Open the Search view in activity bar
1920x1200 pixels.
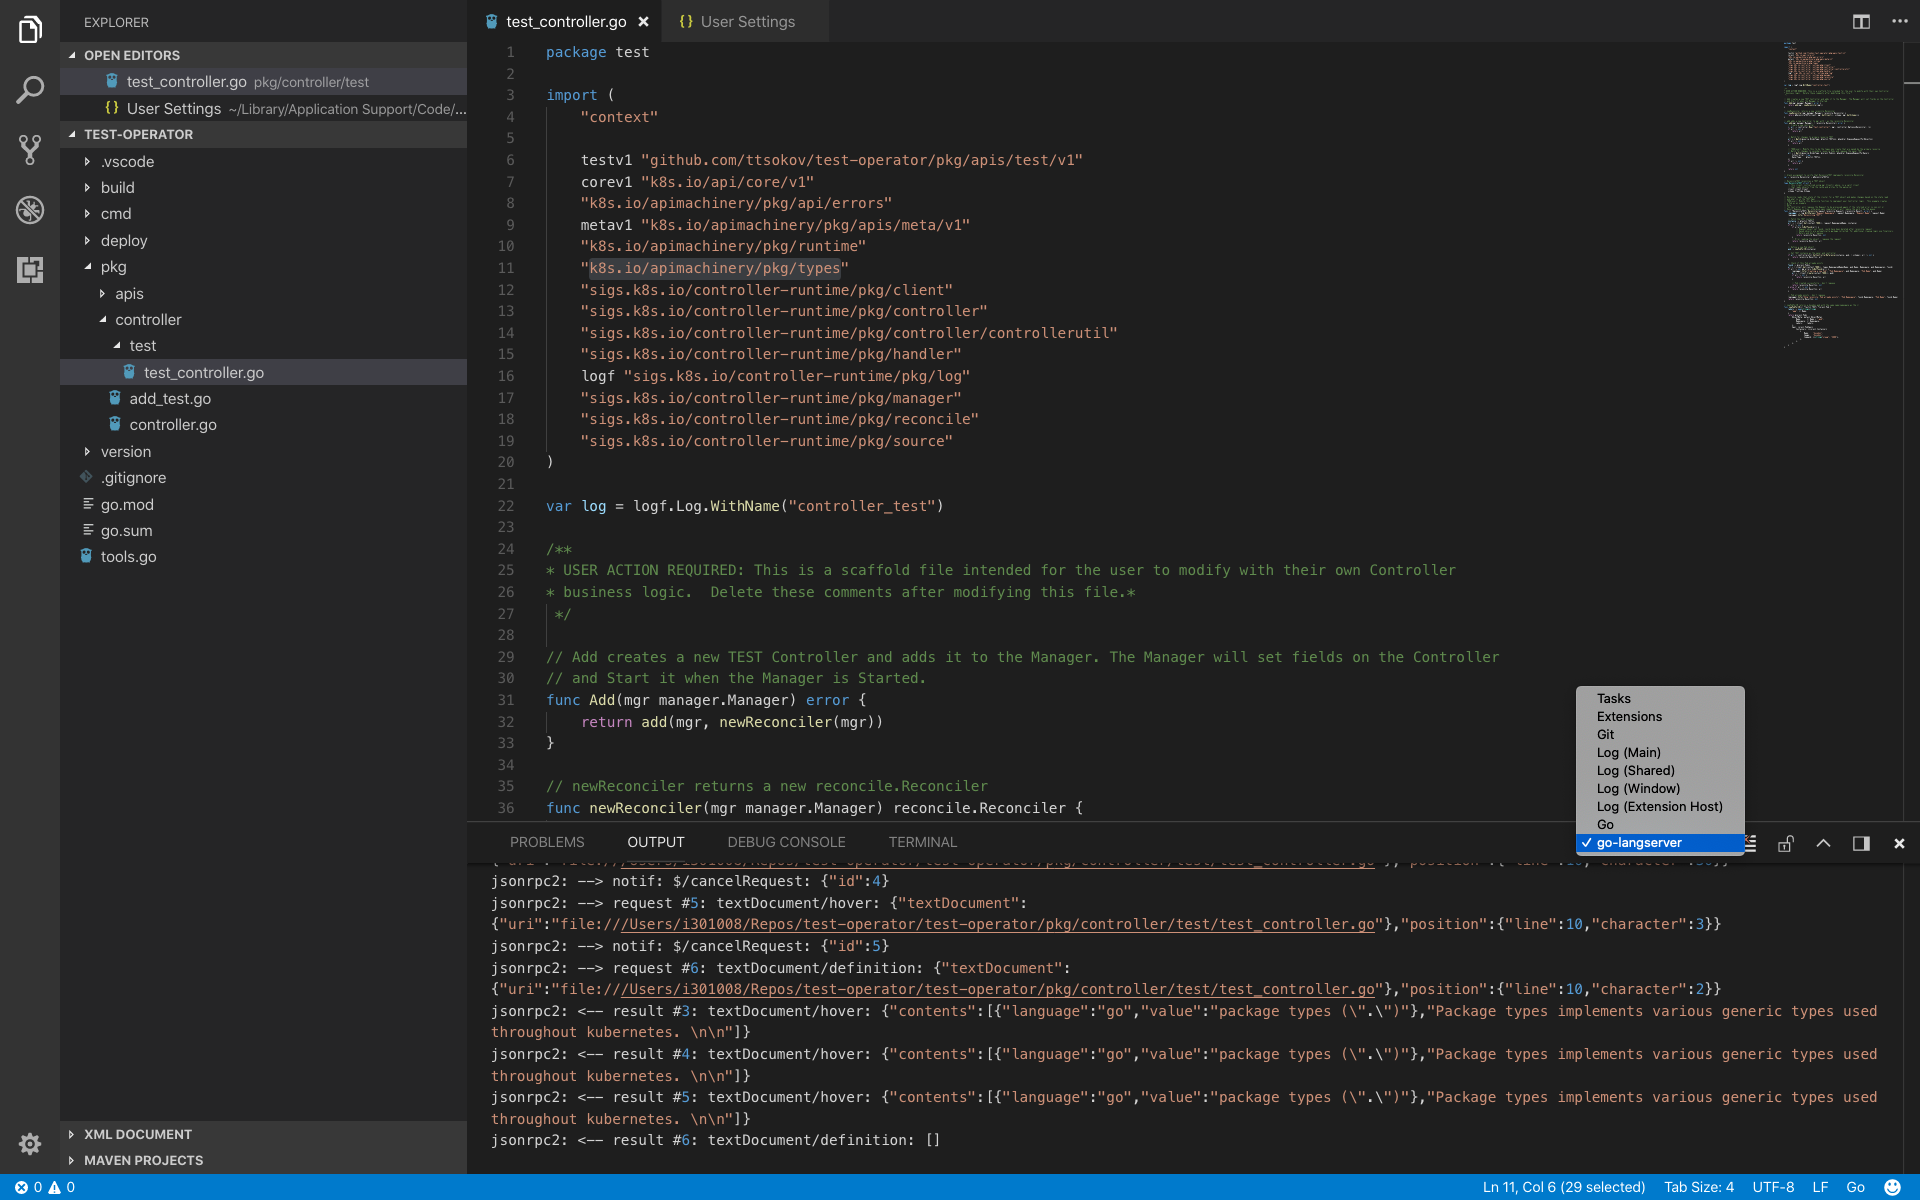tap(30, 90)
